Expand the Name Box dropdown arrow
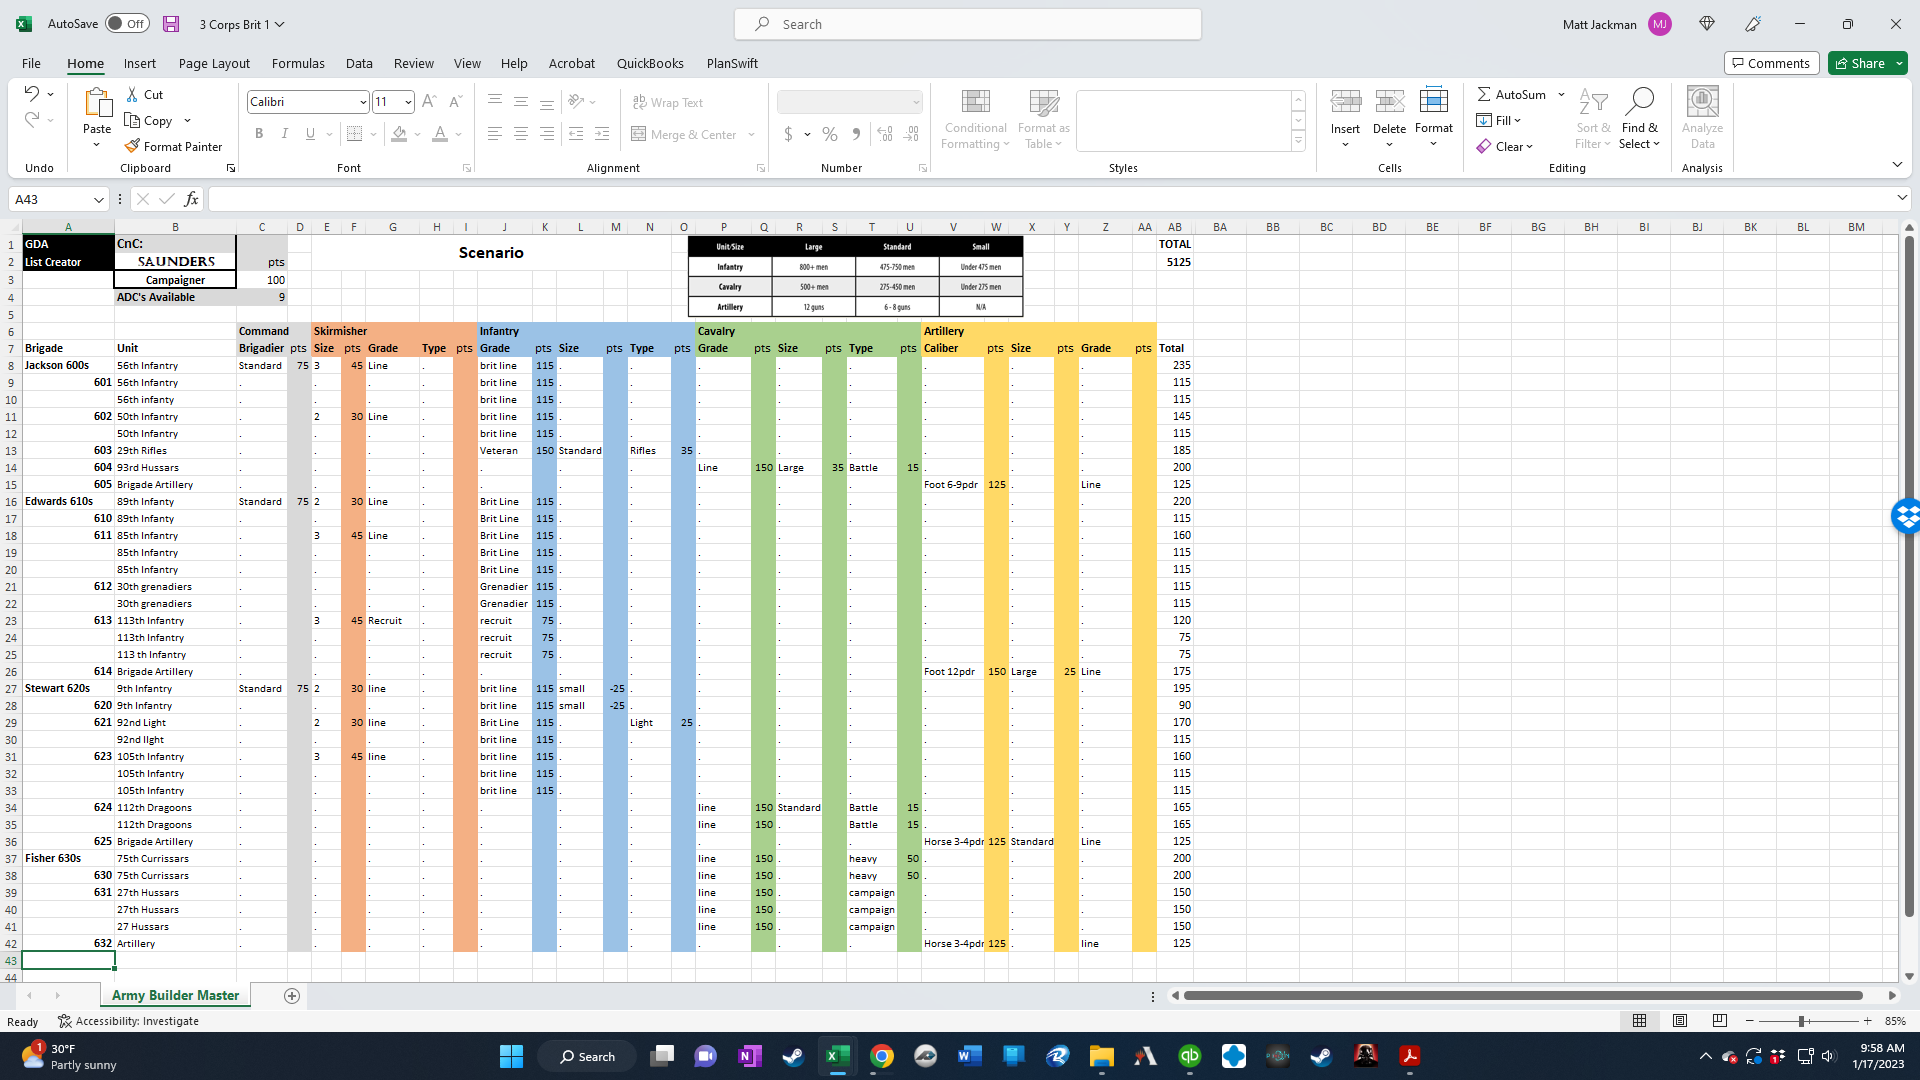Screen dimensions: 1920x1080 98,199
